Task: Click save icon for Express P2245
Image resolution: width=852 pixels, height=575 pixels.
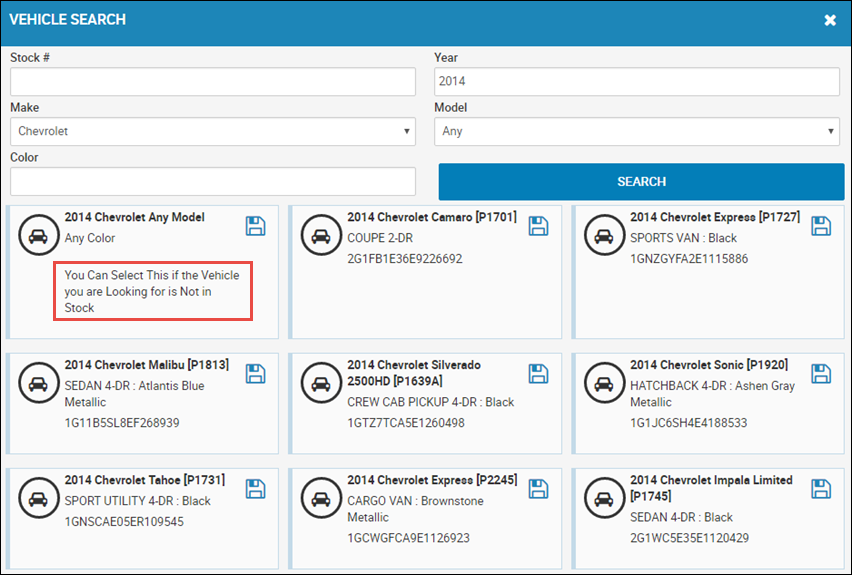Action: click(538, 489)
